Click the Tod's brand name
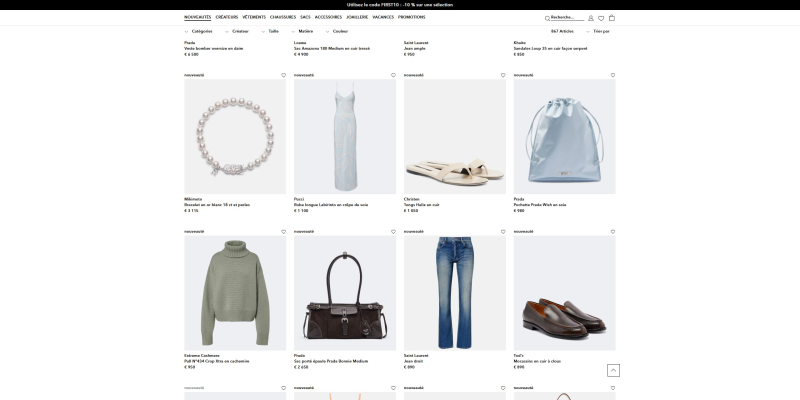The height and width of the screenshot is (400, 800). click(519, 356)
